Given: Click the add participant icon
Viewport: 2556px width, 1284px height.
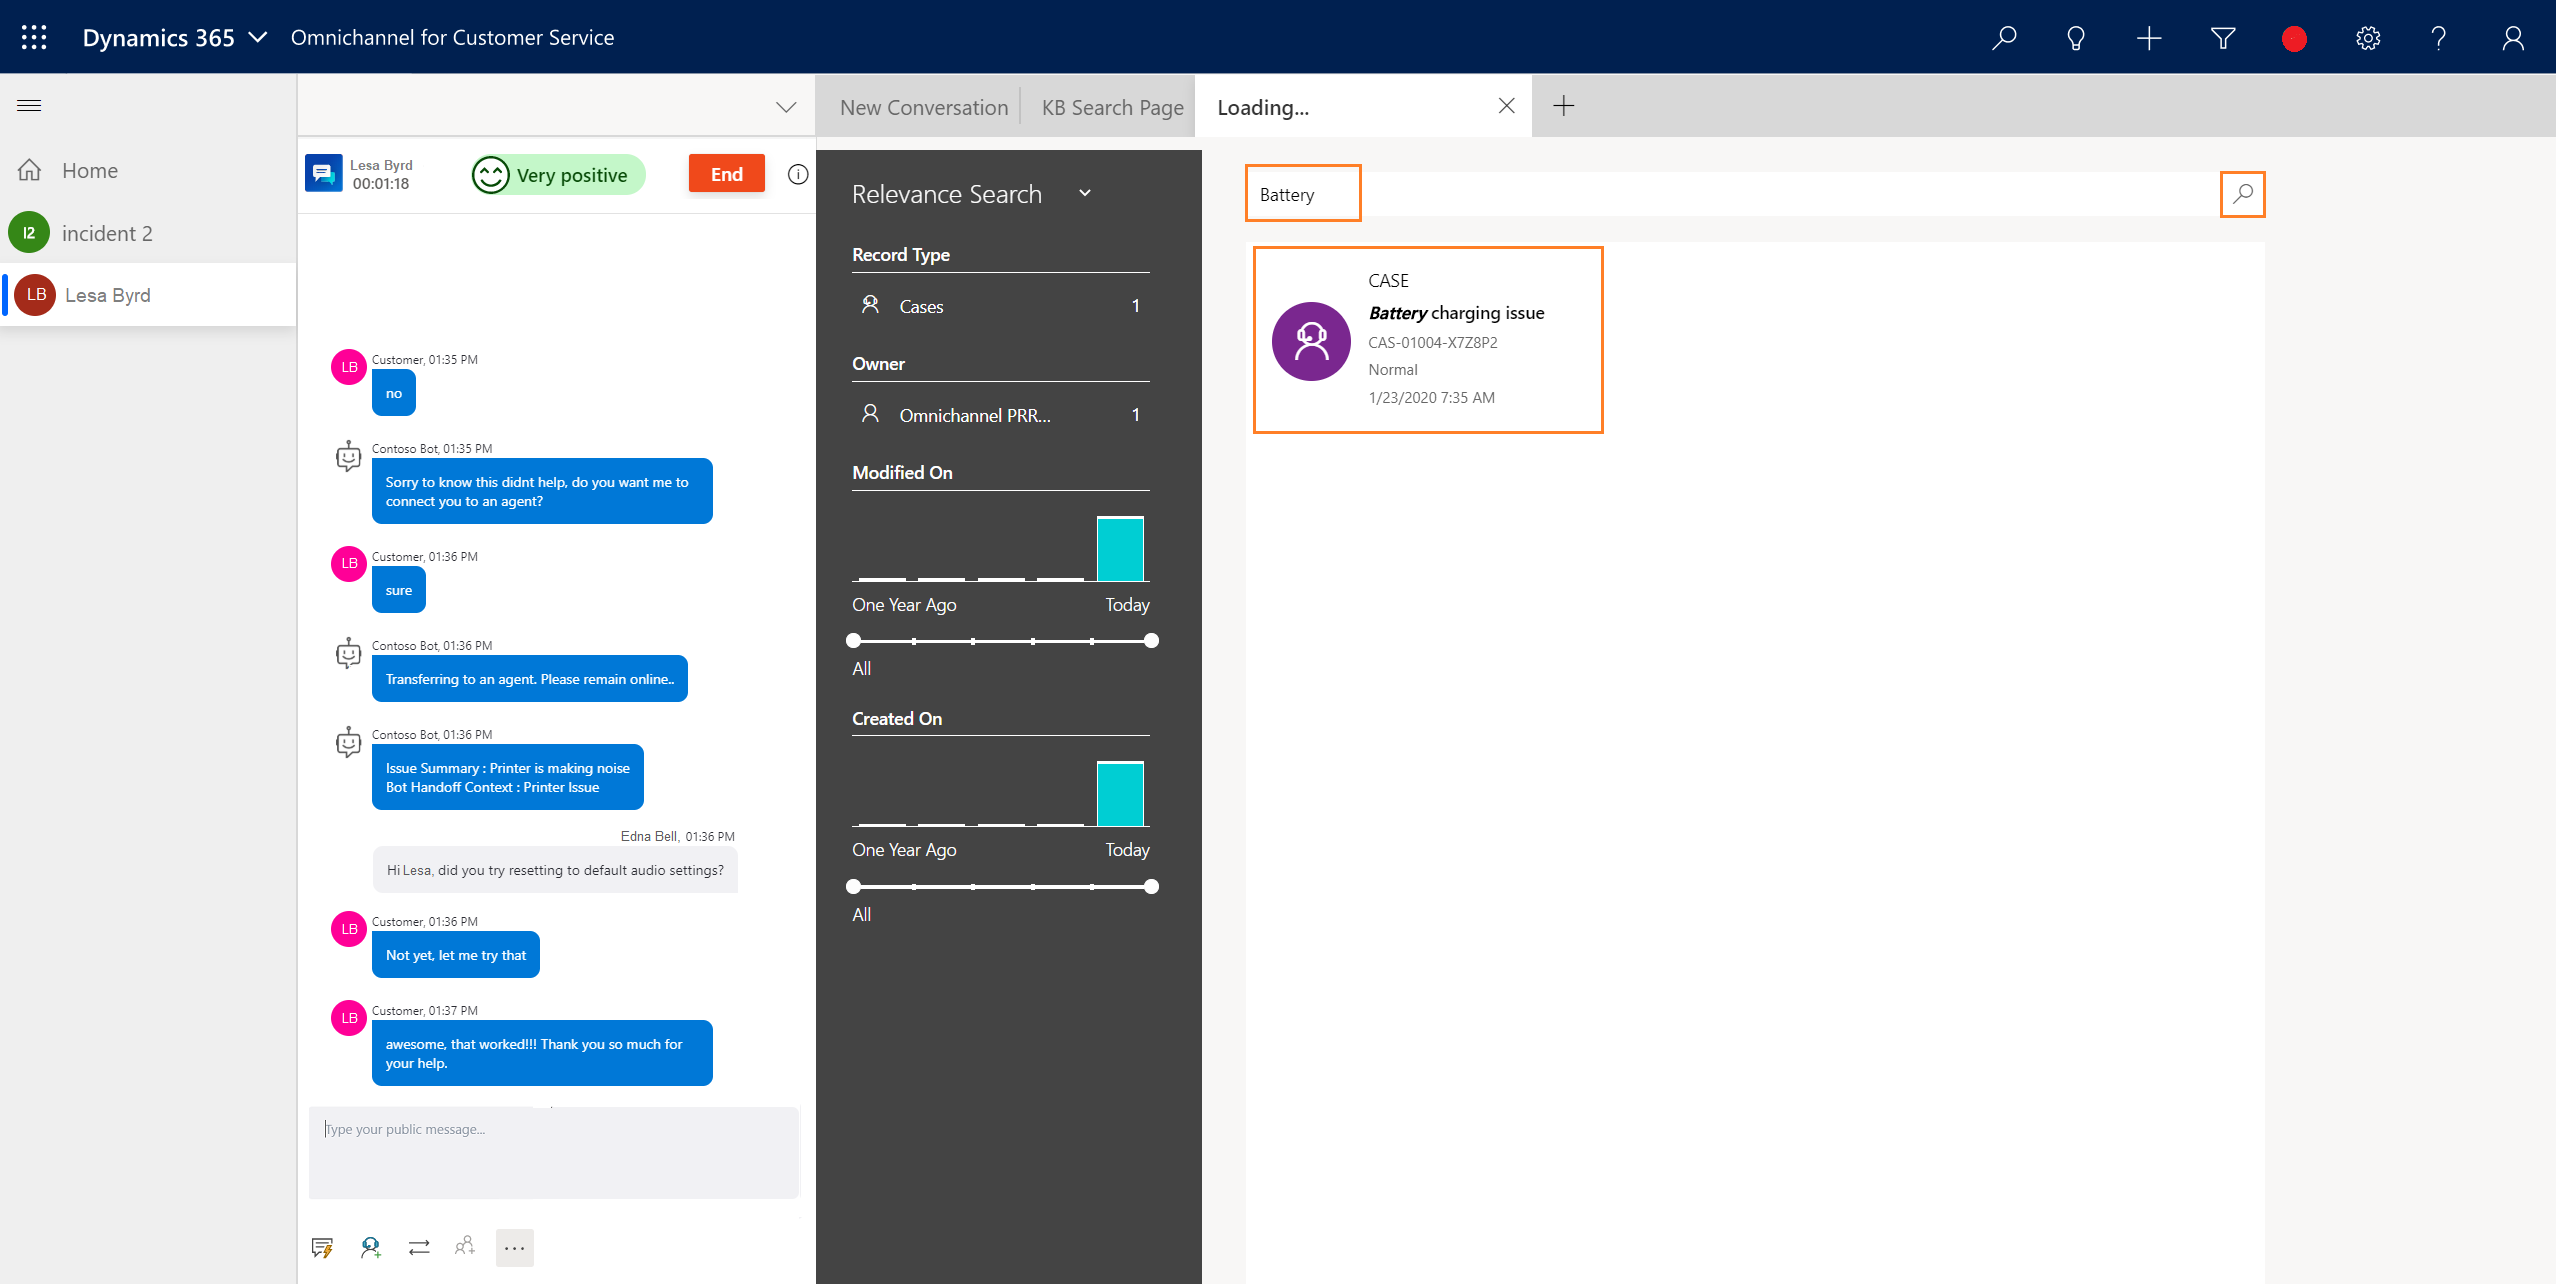Looking at the screenshot, I should click(x=465, y=1246).
